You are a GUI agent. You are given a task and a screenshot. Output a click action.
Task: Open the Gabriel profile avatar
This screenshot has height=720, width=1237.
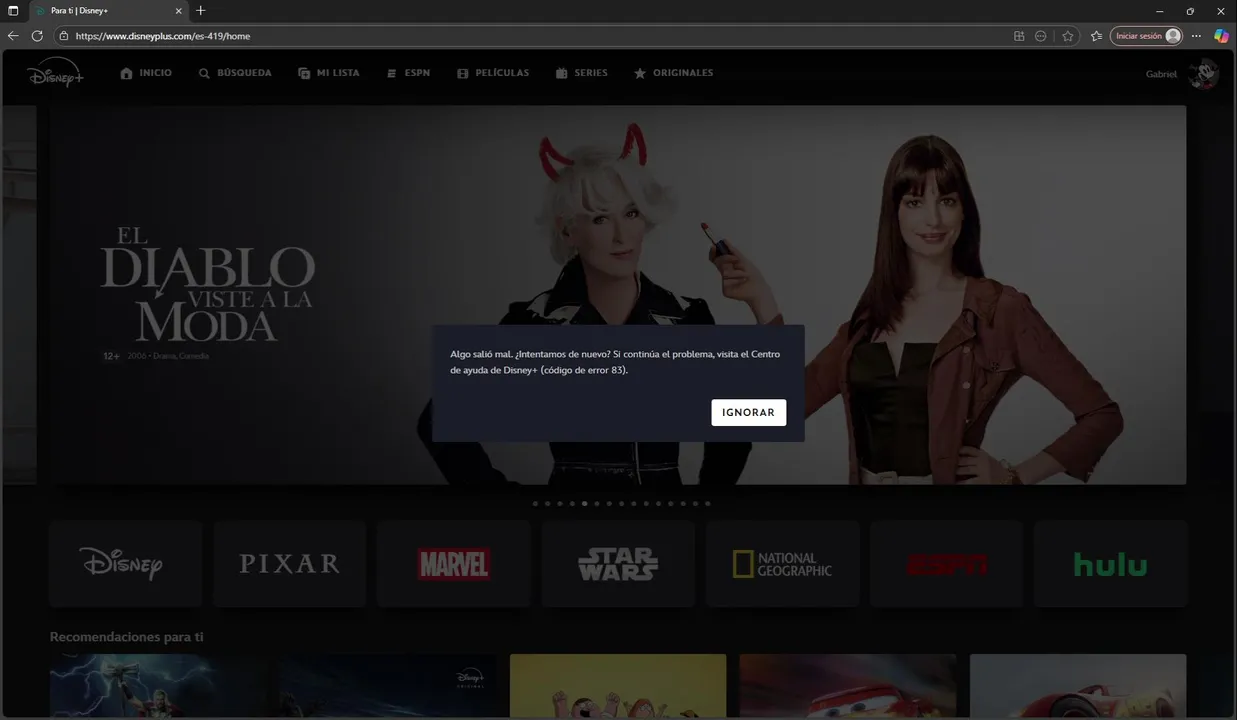pyautogui.click(x=1203, y=74)
